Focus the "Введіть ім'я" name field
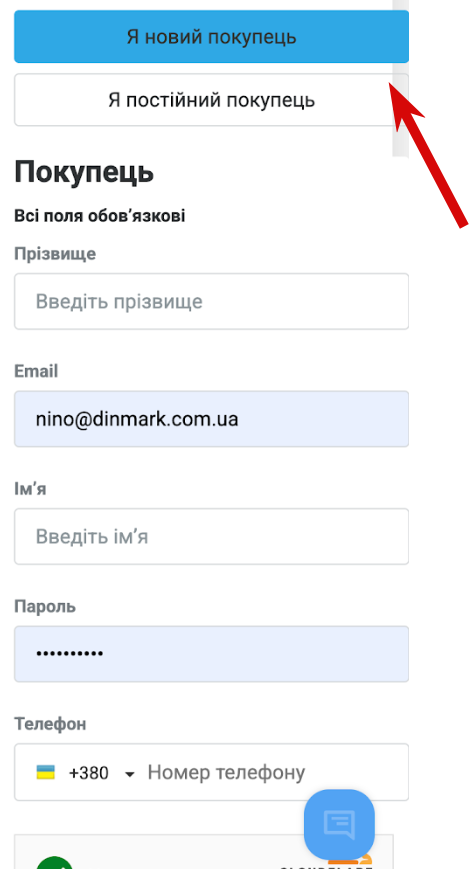This screenshot has height=869, width=469. click(211, 536)
